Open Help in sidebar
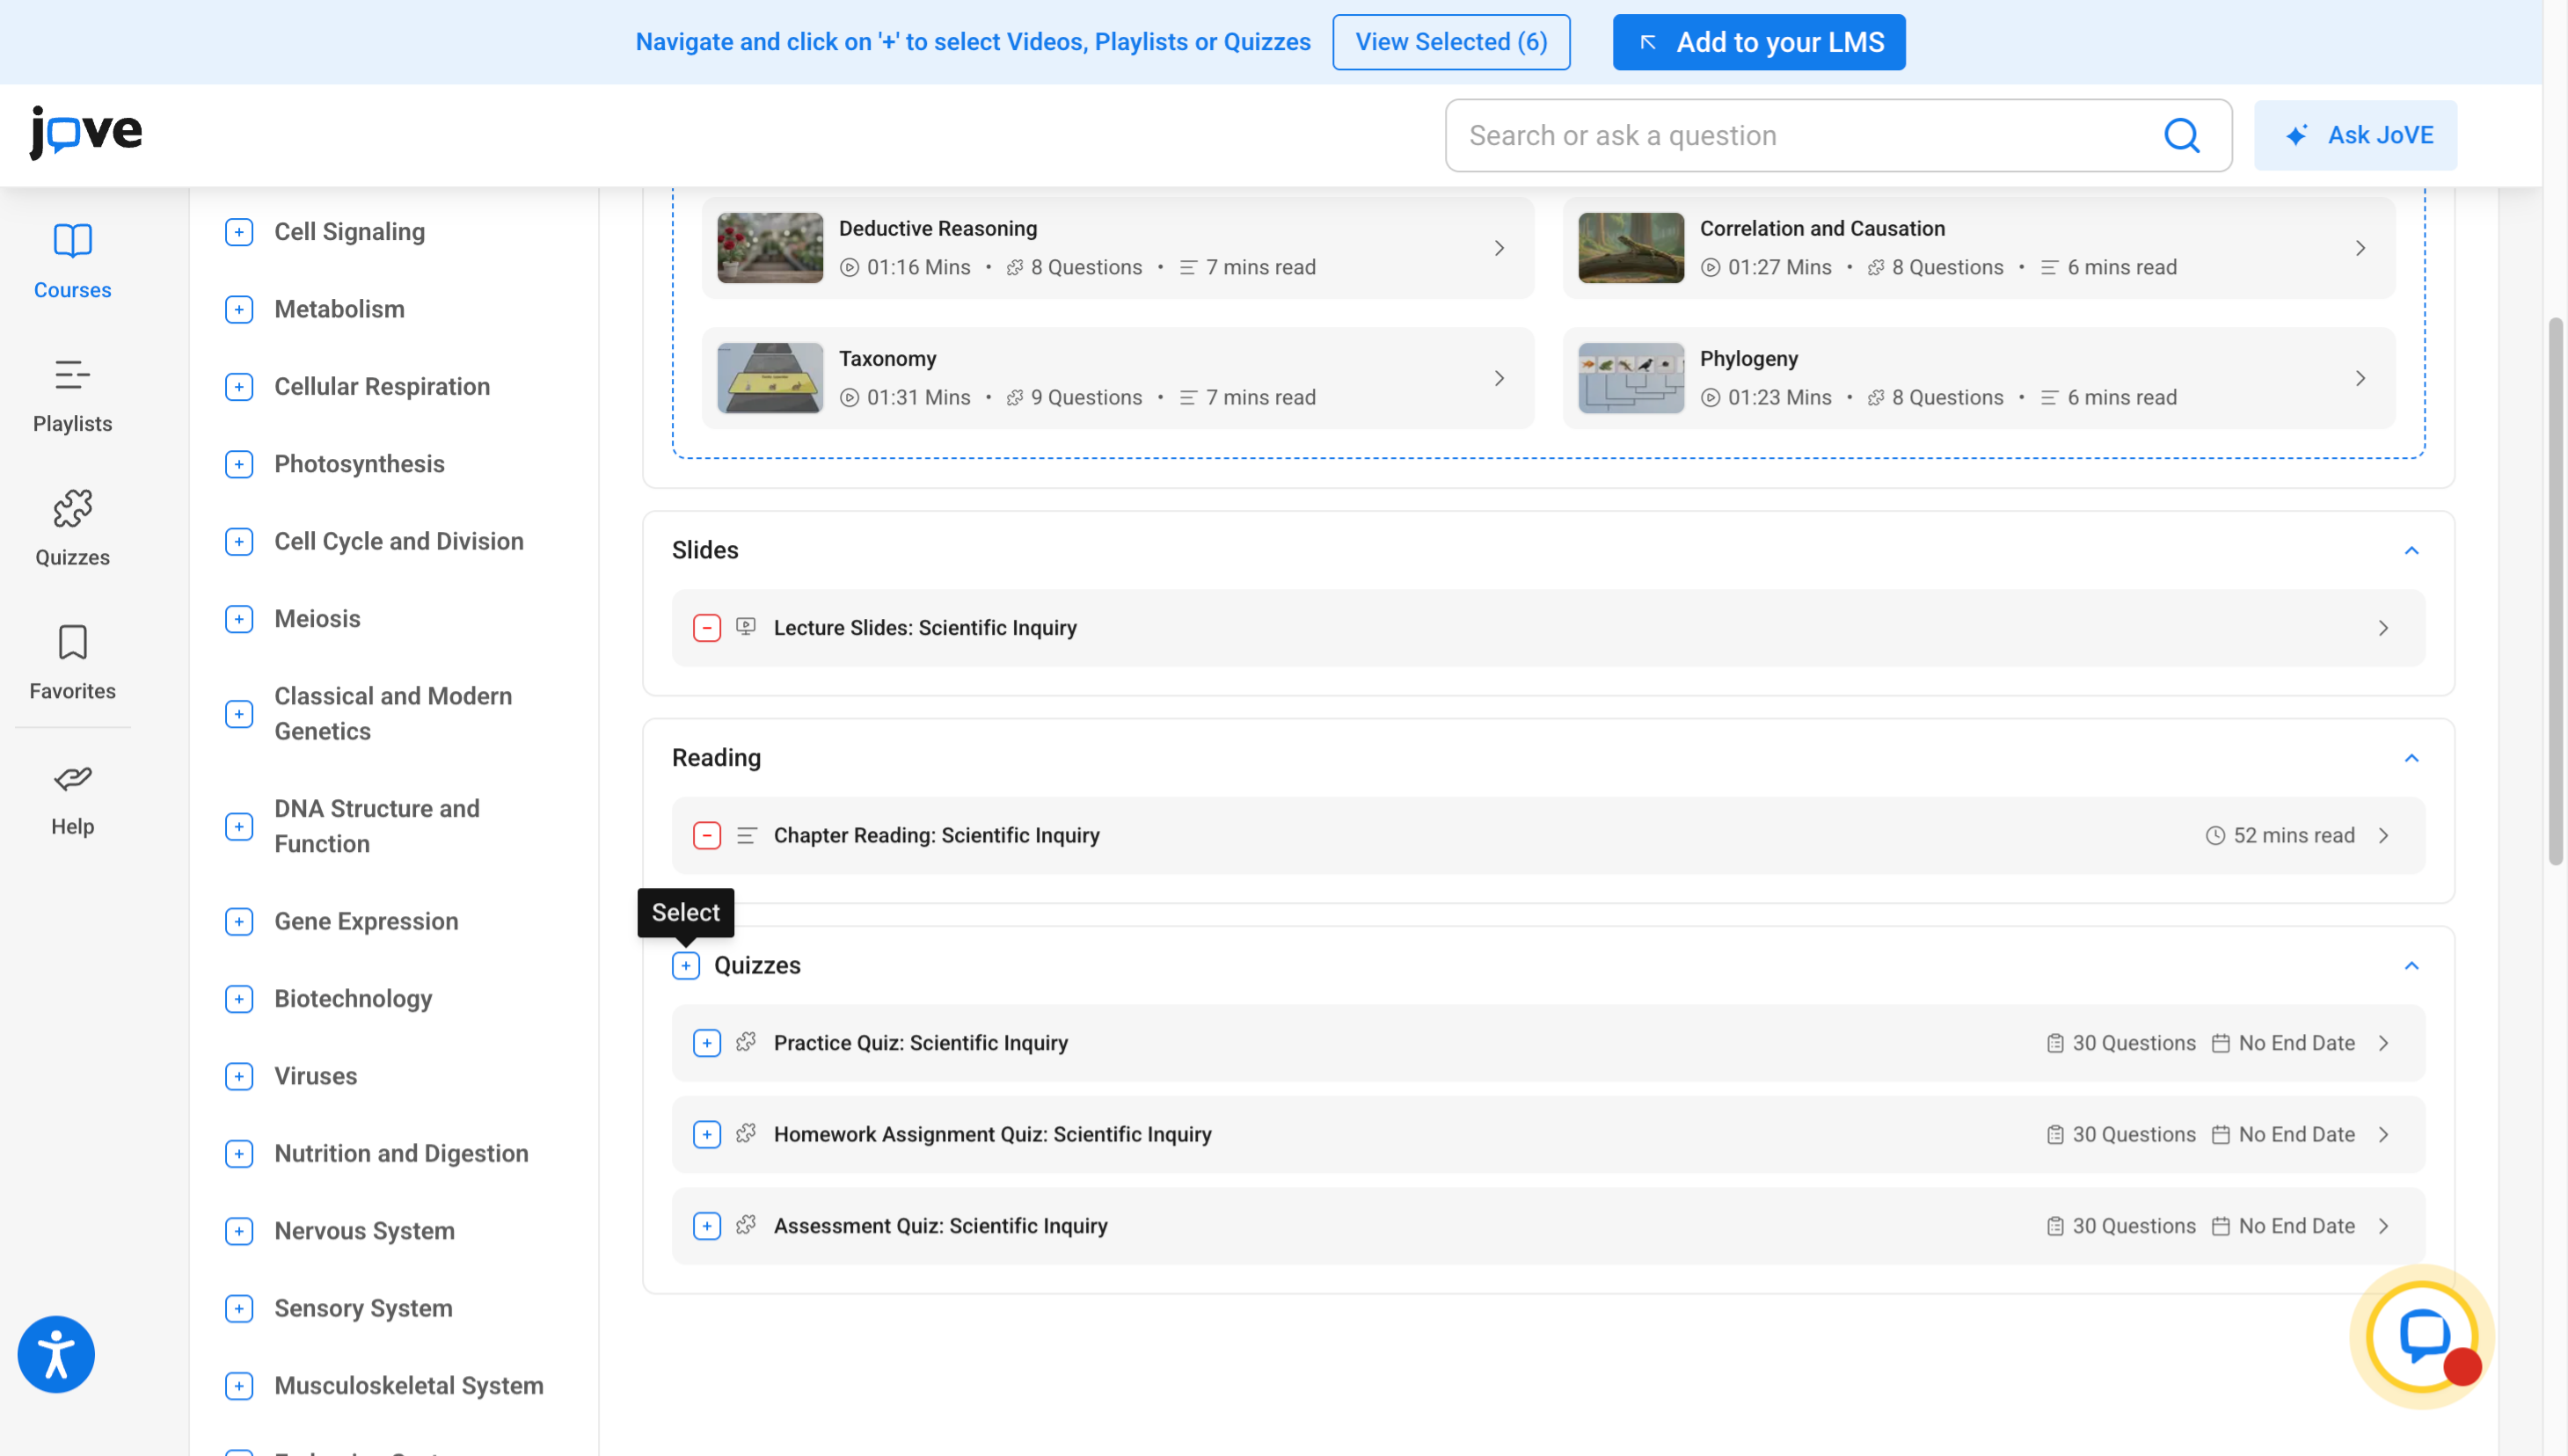Image resolution: width=2568 pixels, height=1456 pixels. pyautogui.click(x=72, y=799)
